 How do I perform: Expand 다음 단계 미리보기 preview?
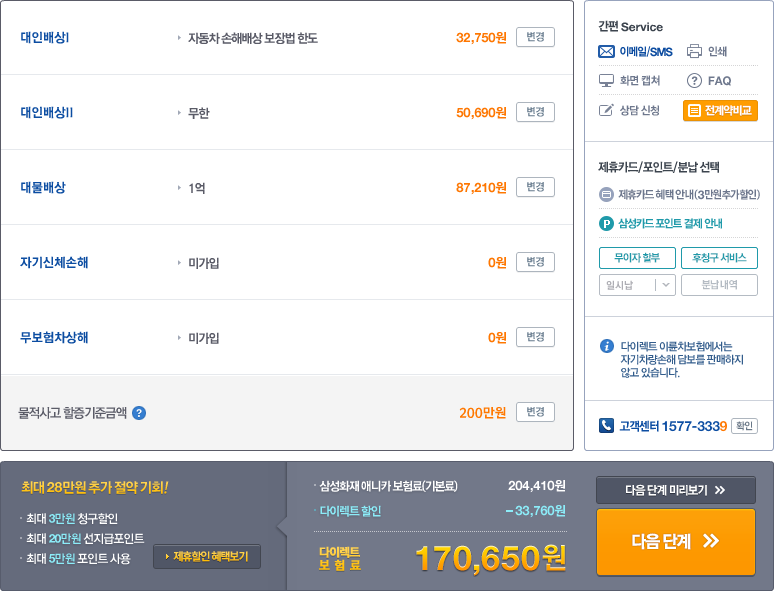tap(675, 490)
